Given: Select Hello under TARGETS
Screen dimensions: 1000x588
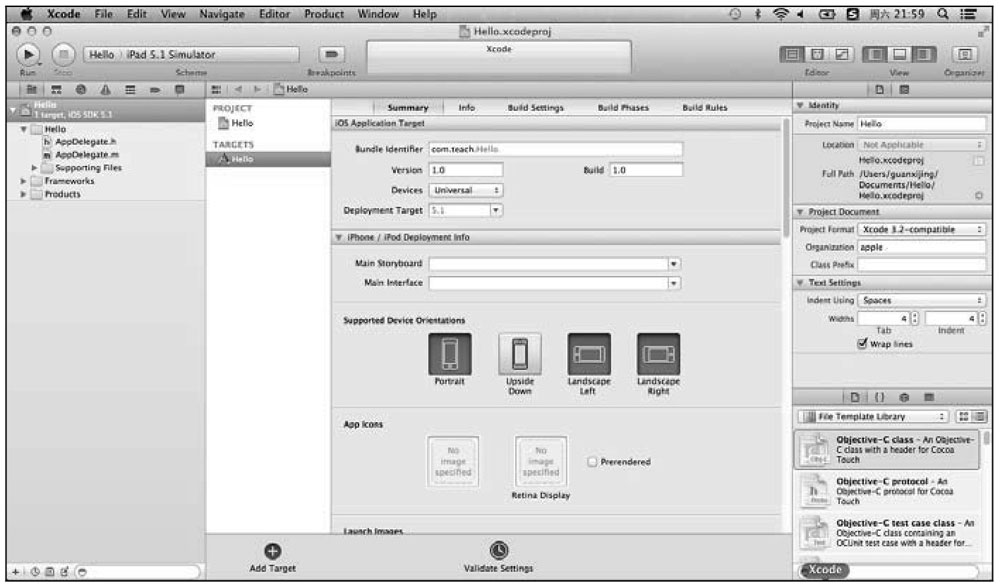Looking at the screenshot, I should point(268,159).
